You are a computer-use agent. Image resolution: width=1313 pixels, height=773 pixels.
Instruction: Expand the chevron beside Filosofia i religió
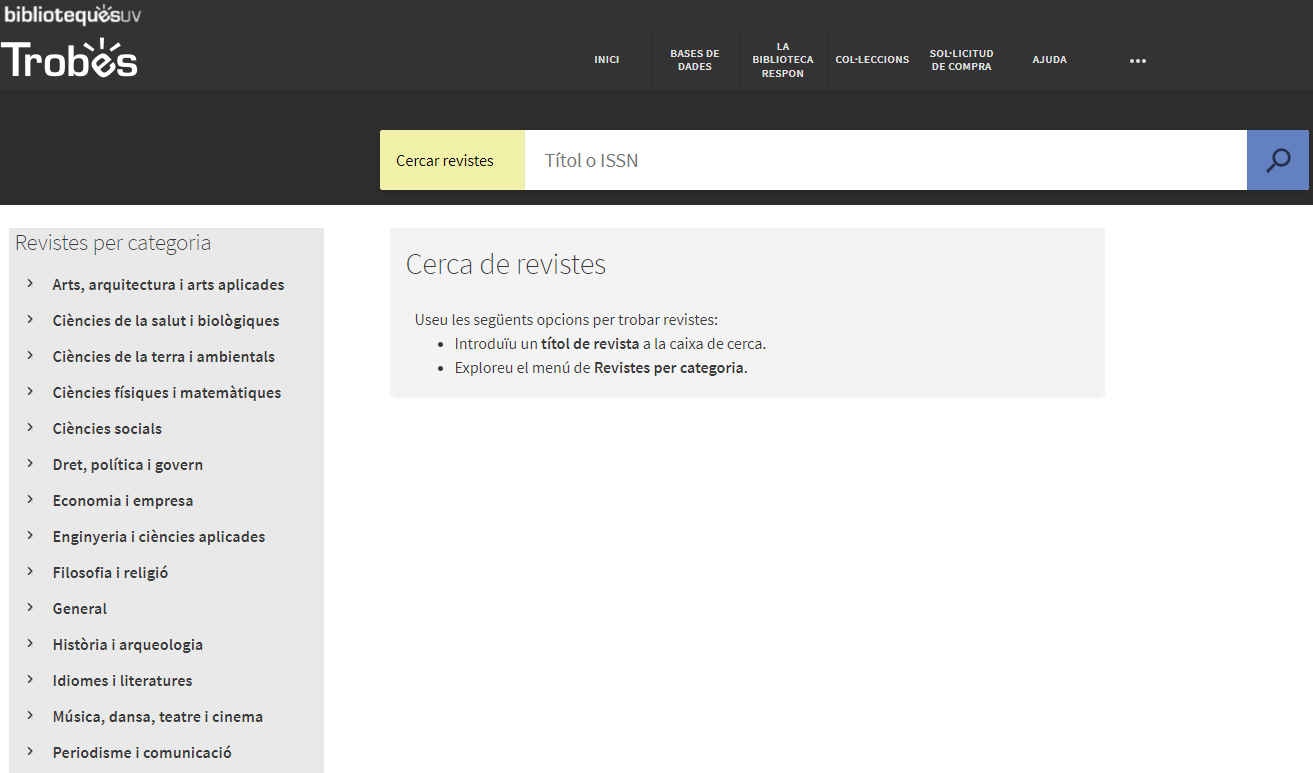point(31,572)
